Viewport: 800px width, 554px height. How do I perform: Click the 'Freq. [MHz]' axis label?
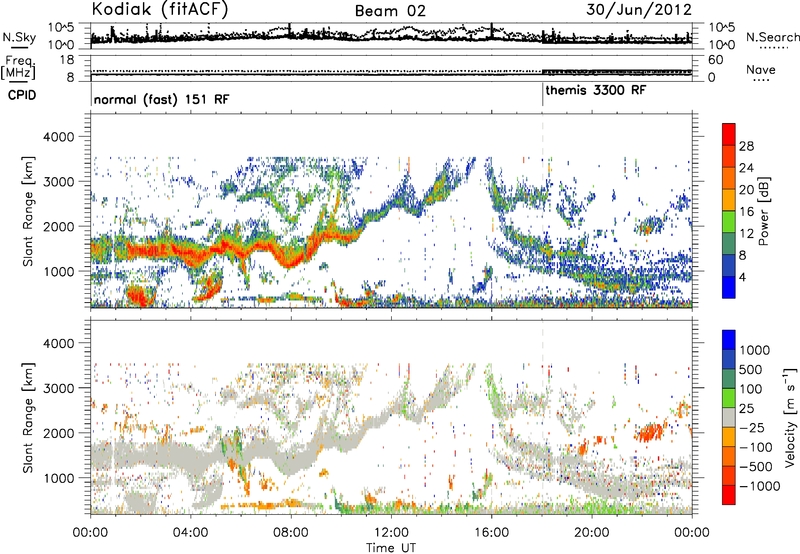(x=18, y=68)
